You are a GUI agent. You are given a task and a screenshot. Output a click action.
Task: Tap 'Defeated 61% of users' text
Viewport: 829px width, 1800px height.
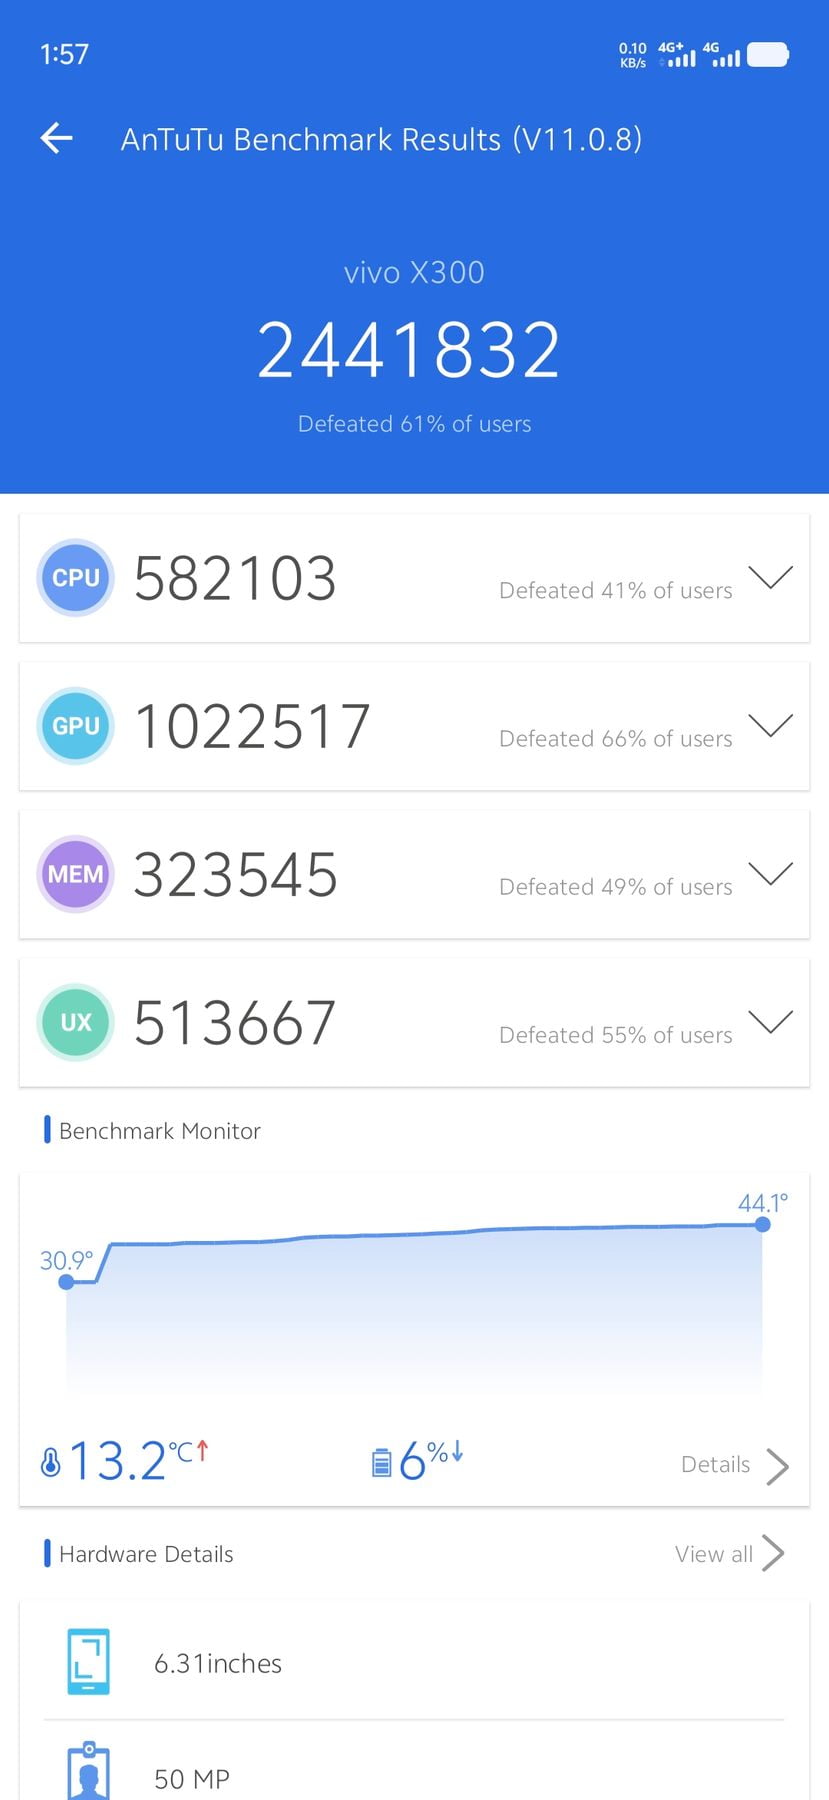coord(414,424)
